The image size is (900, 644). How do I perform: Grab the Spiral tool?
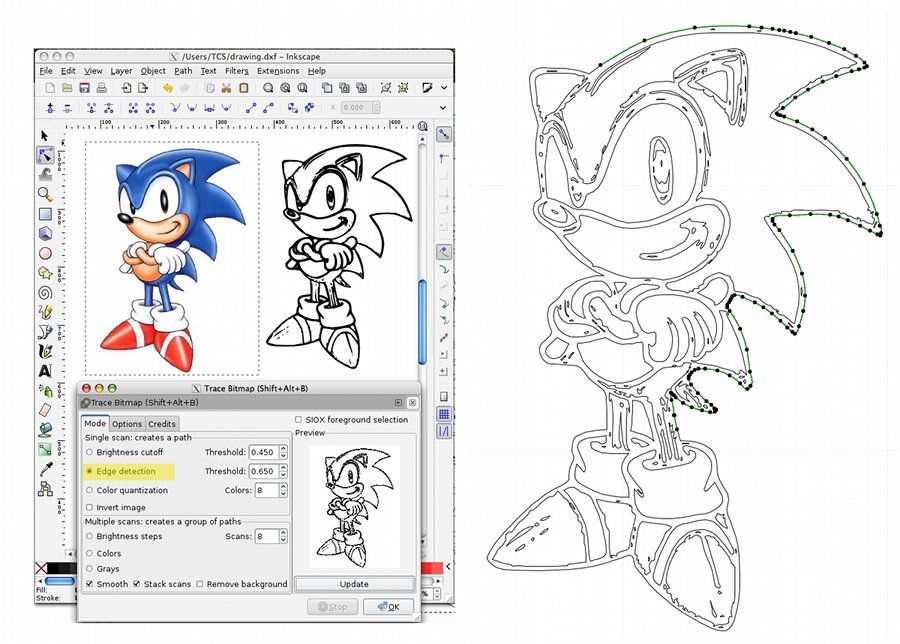point(45,293)
